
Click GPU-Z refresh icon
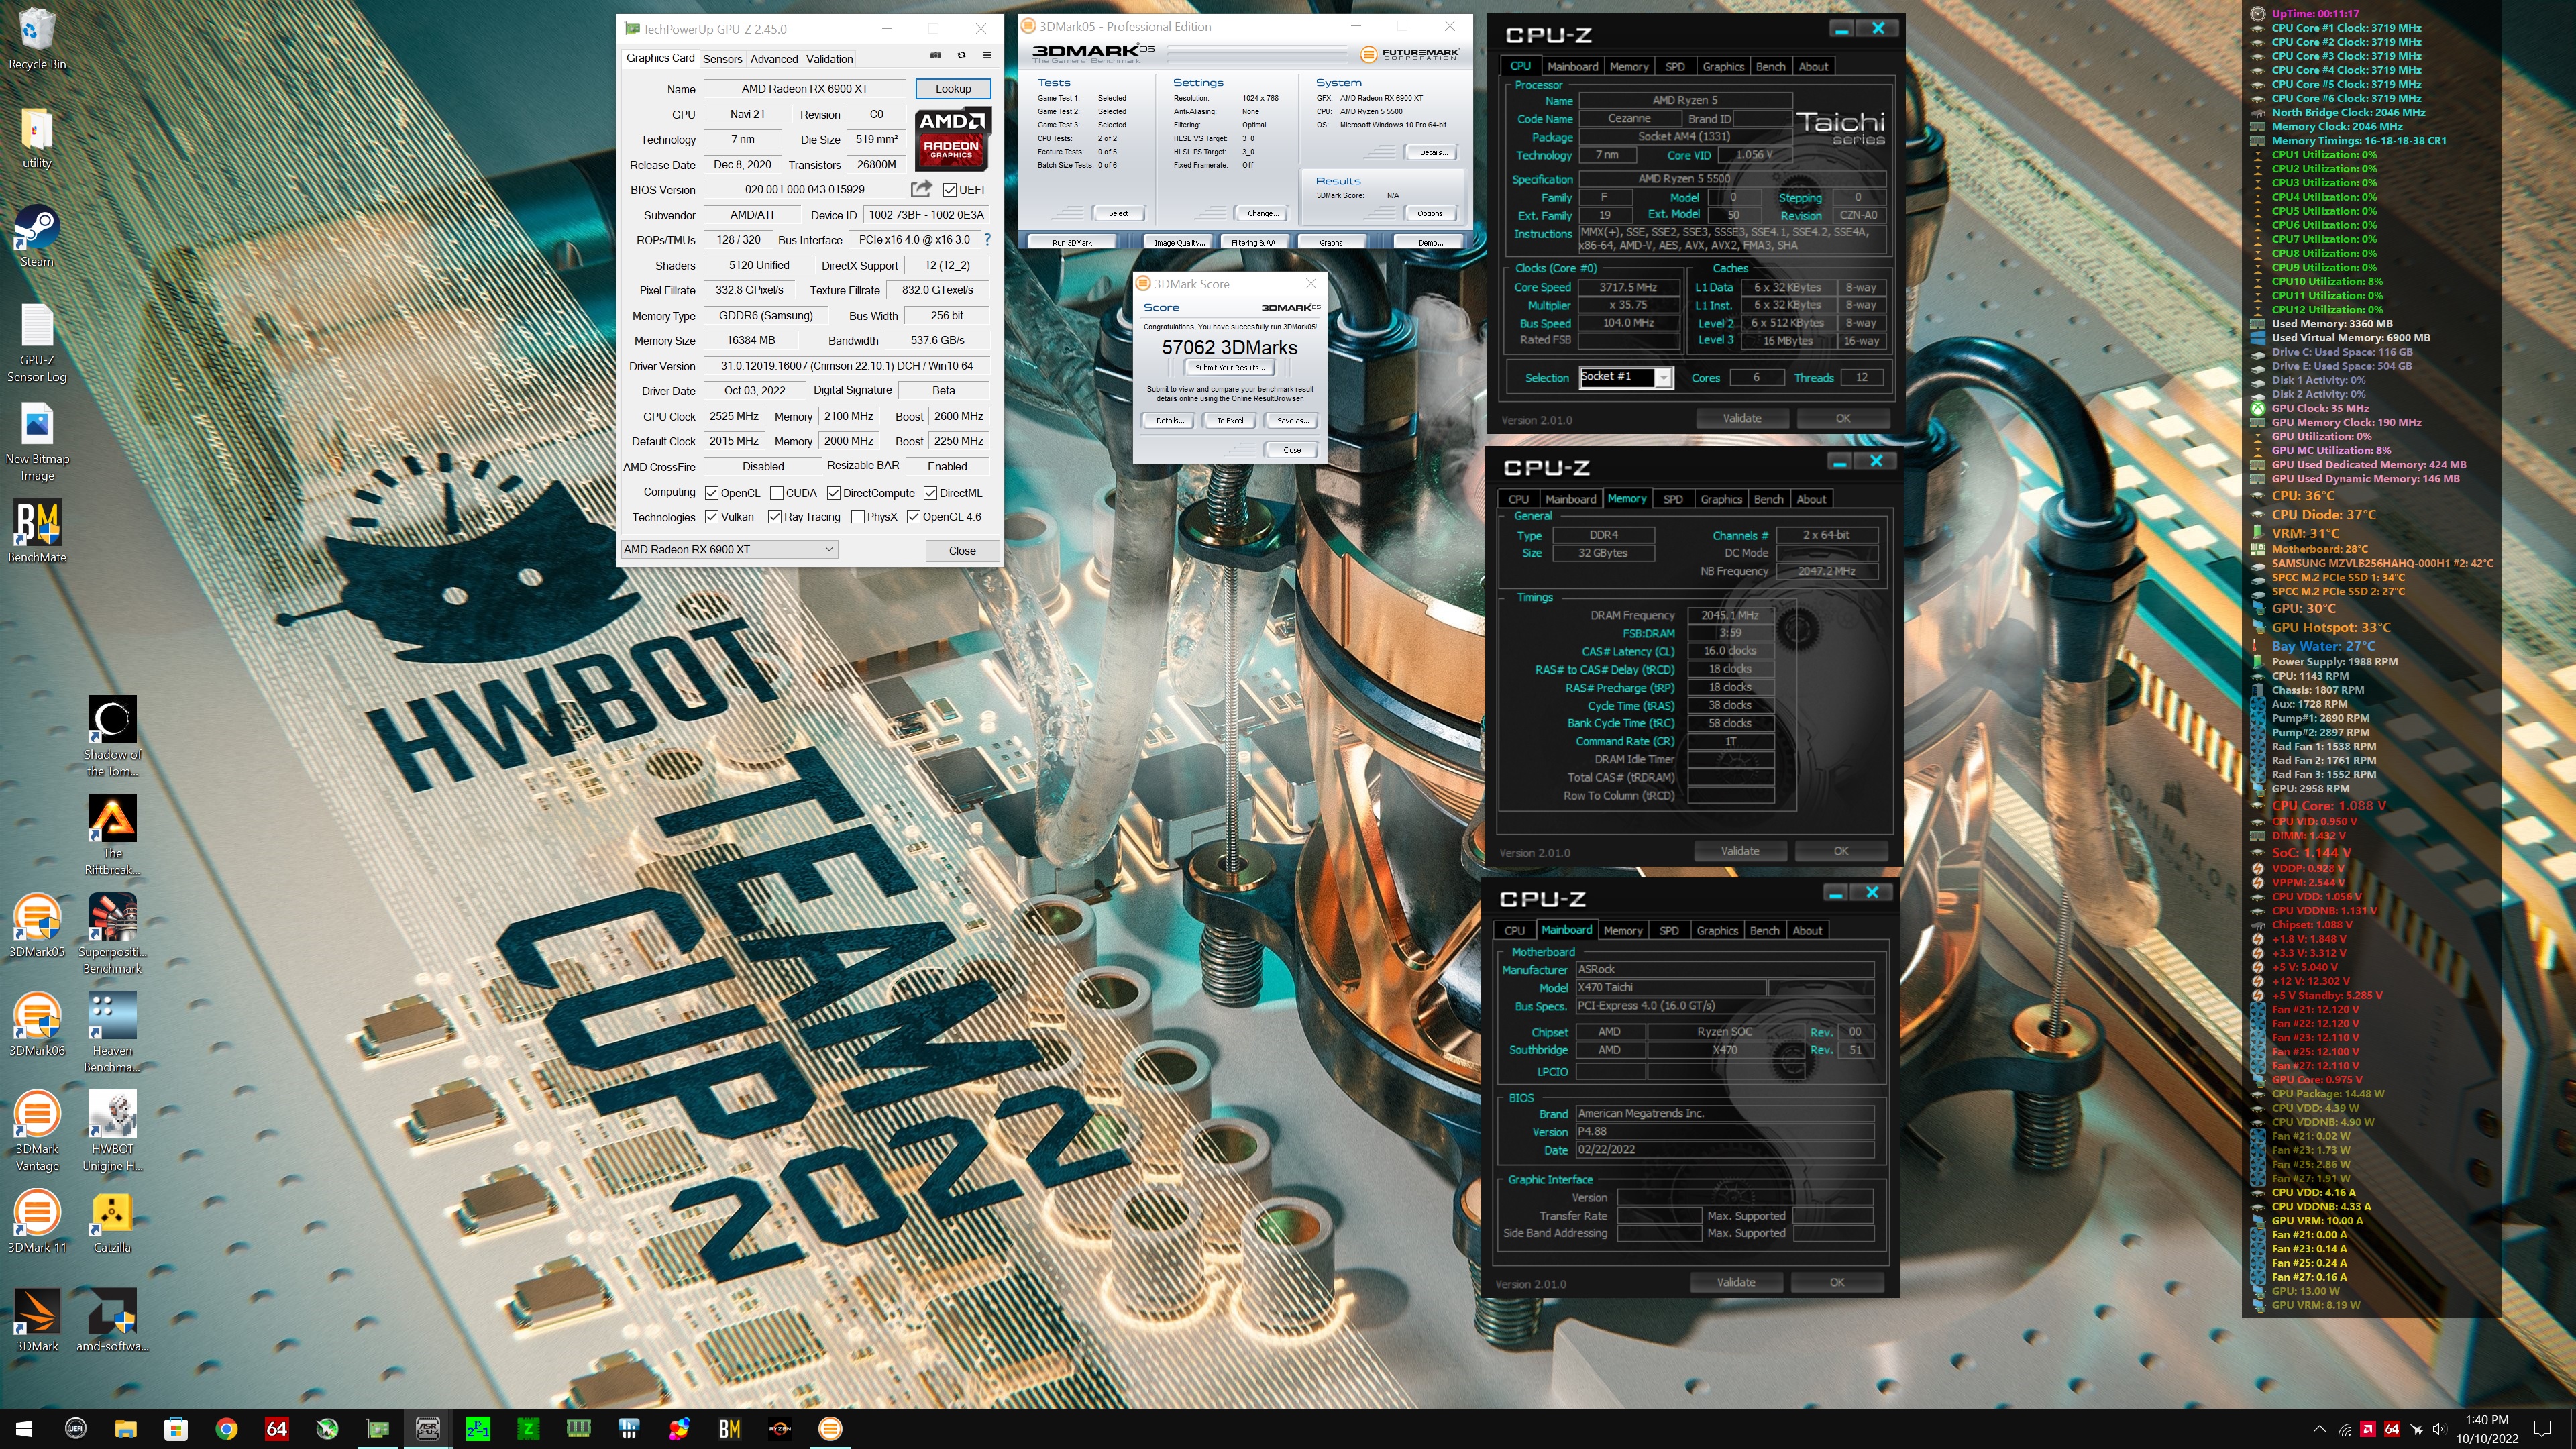click(x=961, y=56)
